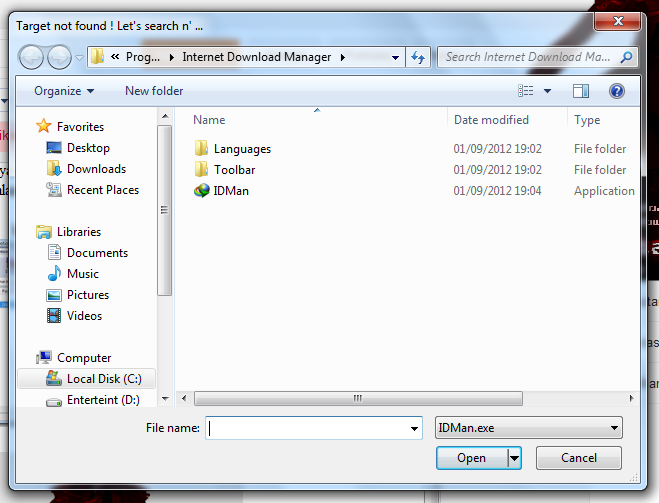This screenshot has height=503, width=659.
Task: Open the Music library
Action: pos(83,274)
